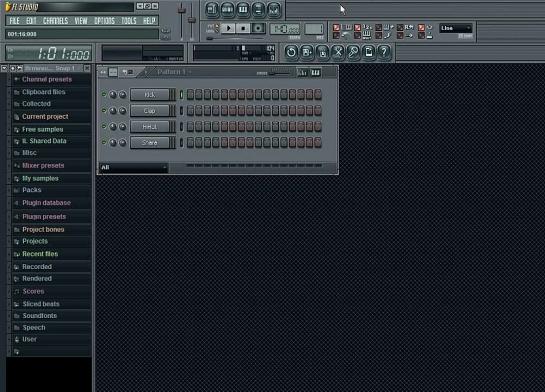Mute the Clap channel green light

click(x=104, y=110)
